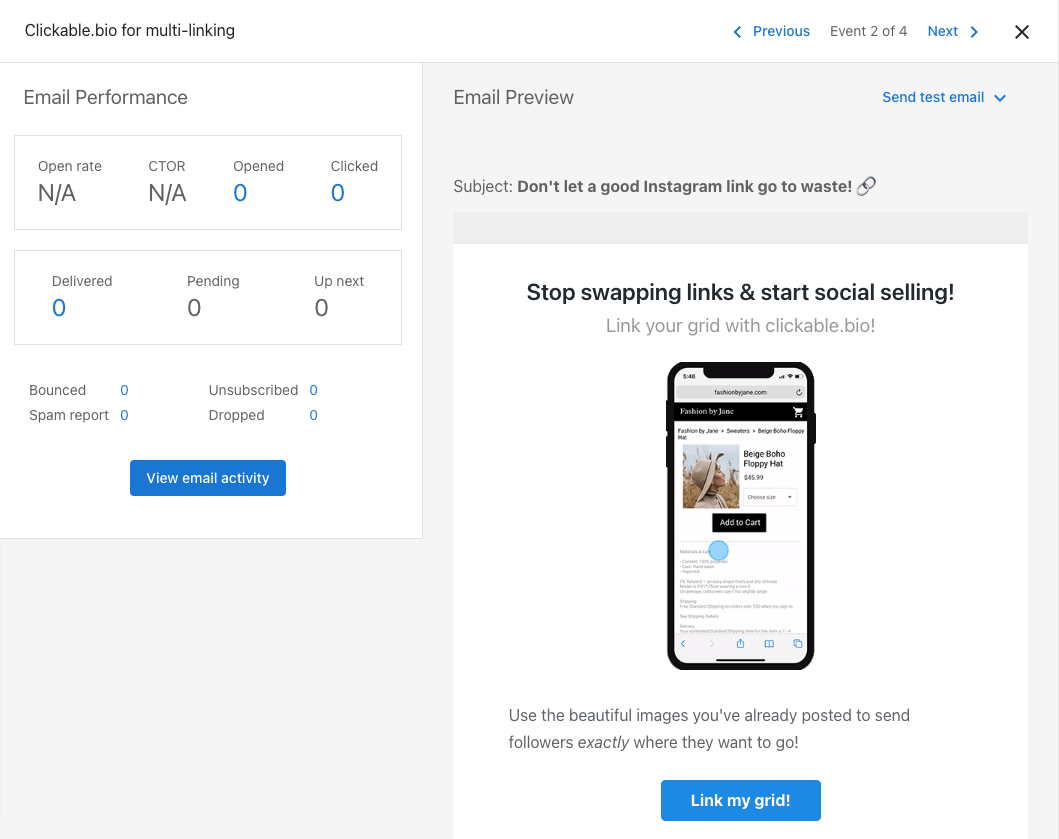View the Dropped count
Screen dimensions: 1059x839
(313, 415)
